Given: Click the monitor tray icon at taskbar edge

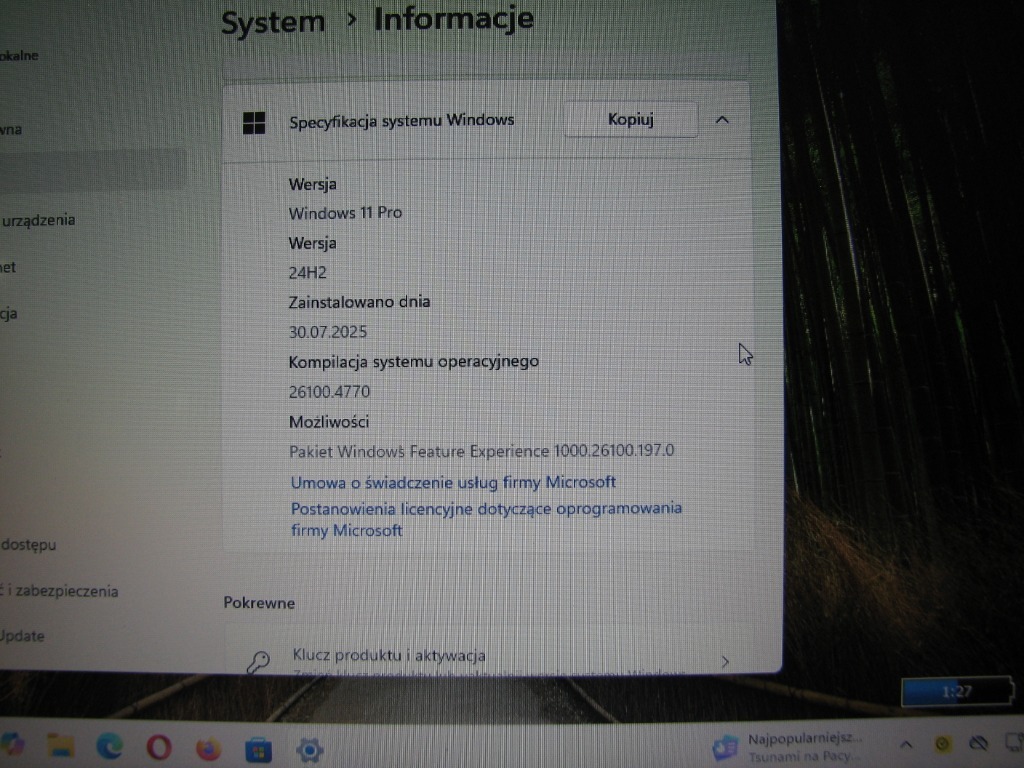Looking at the screenshot, I should click(1014, 743).
